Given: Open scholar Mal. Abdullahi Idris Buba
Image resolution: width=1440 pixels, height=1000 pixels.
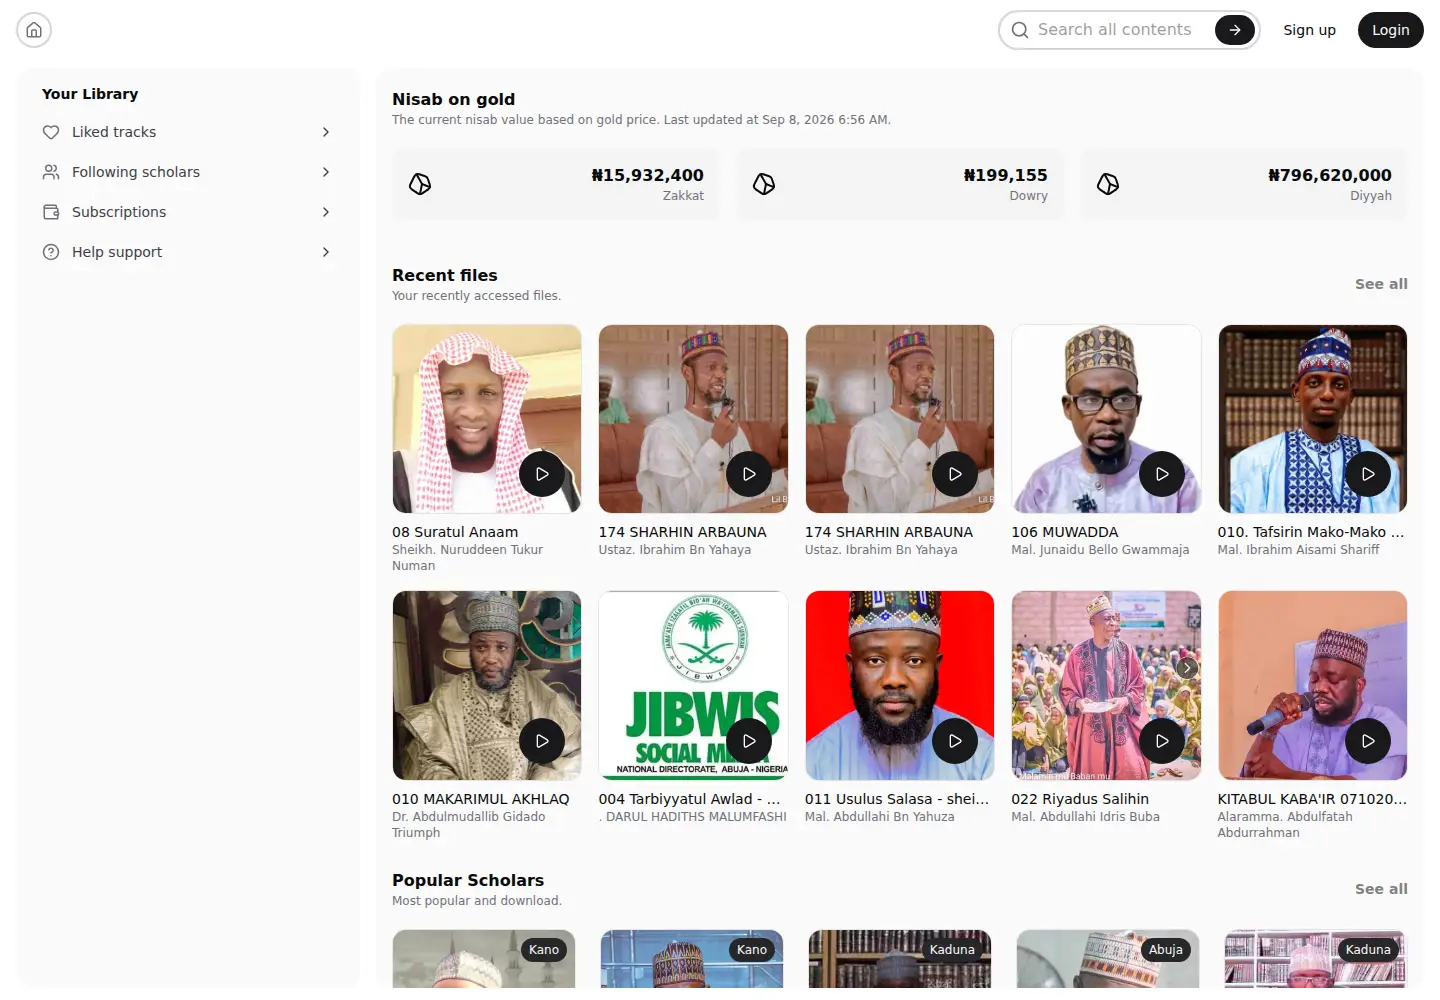Looking at the screenshot, I should pos(1085,816).
